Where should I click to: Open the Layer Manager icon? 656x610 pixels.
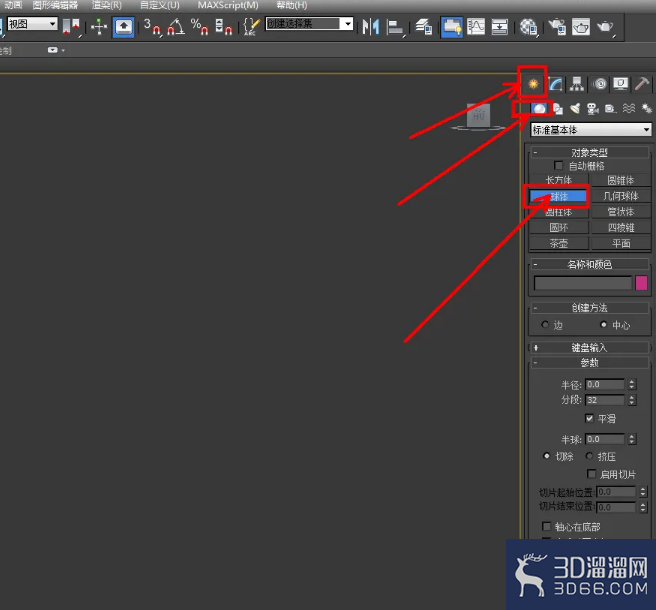point(423,27)
